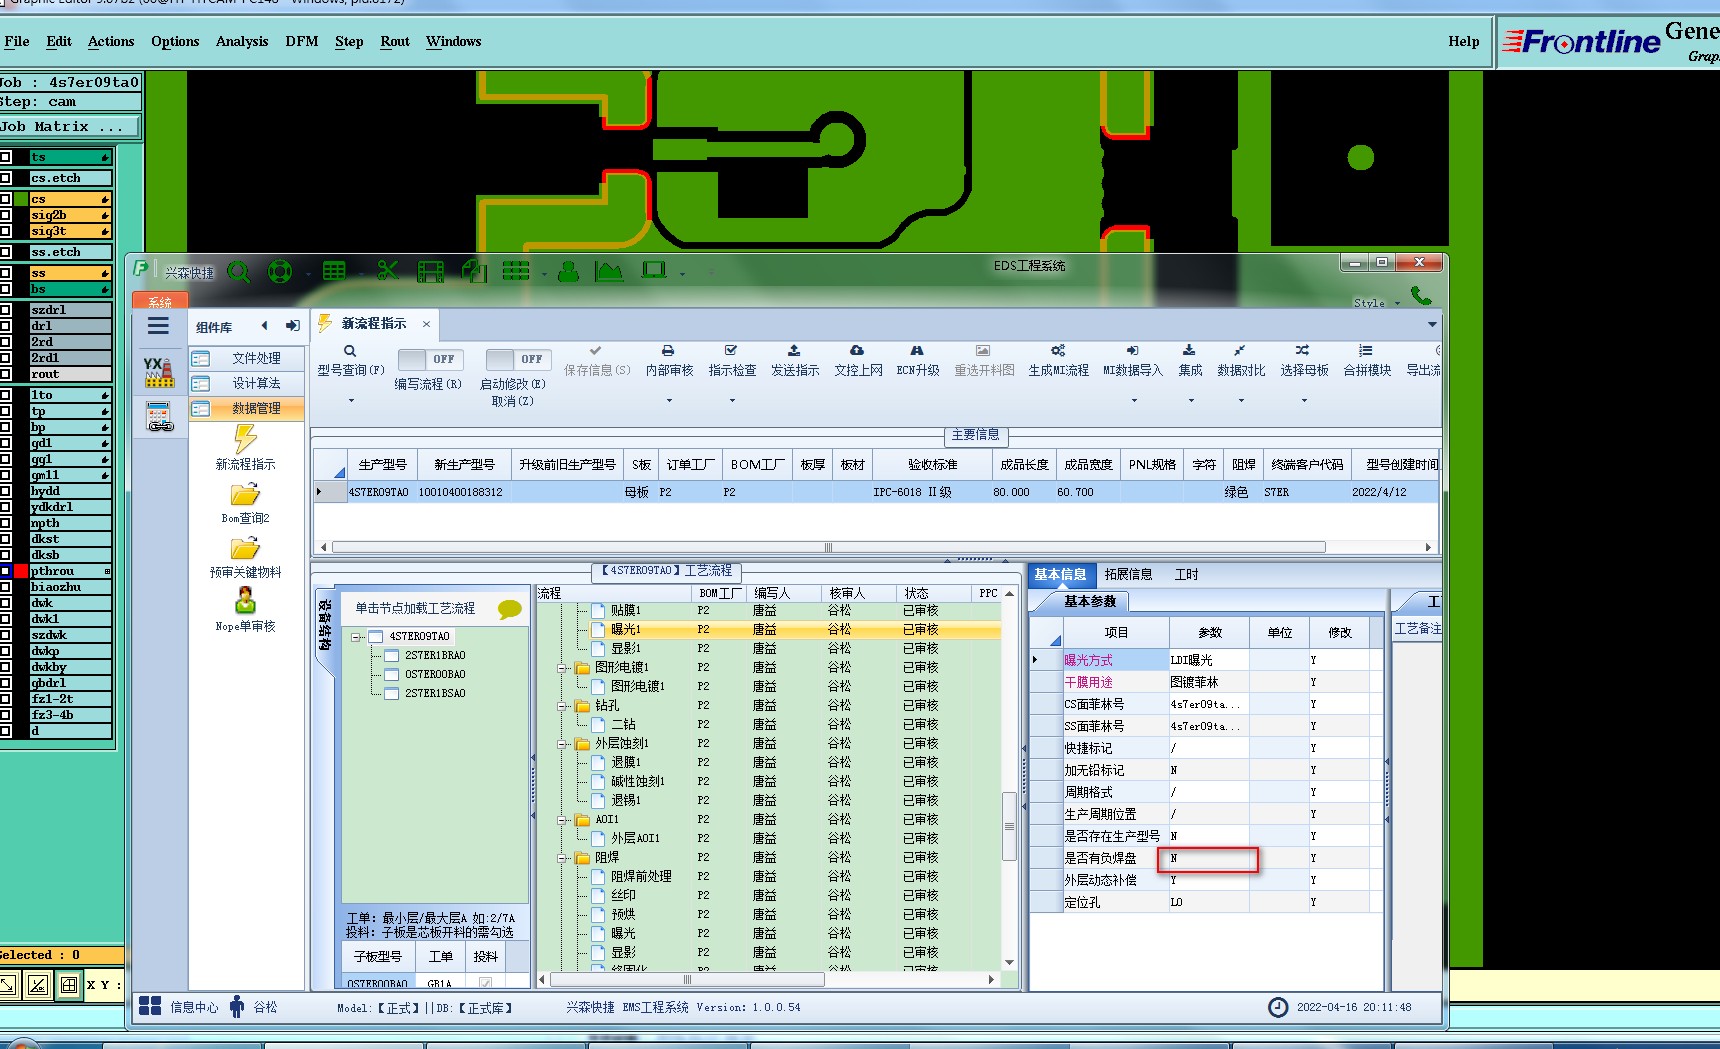
Task: Click the 型号查询(F) search button
Action: [x=350, y=361]
